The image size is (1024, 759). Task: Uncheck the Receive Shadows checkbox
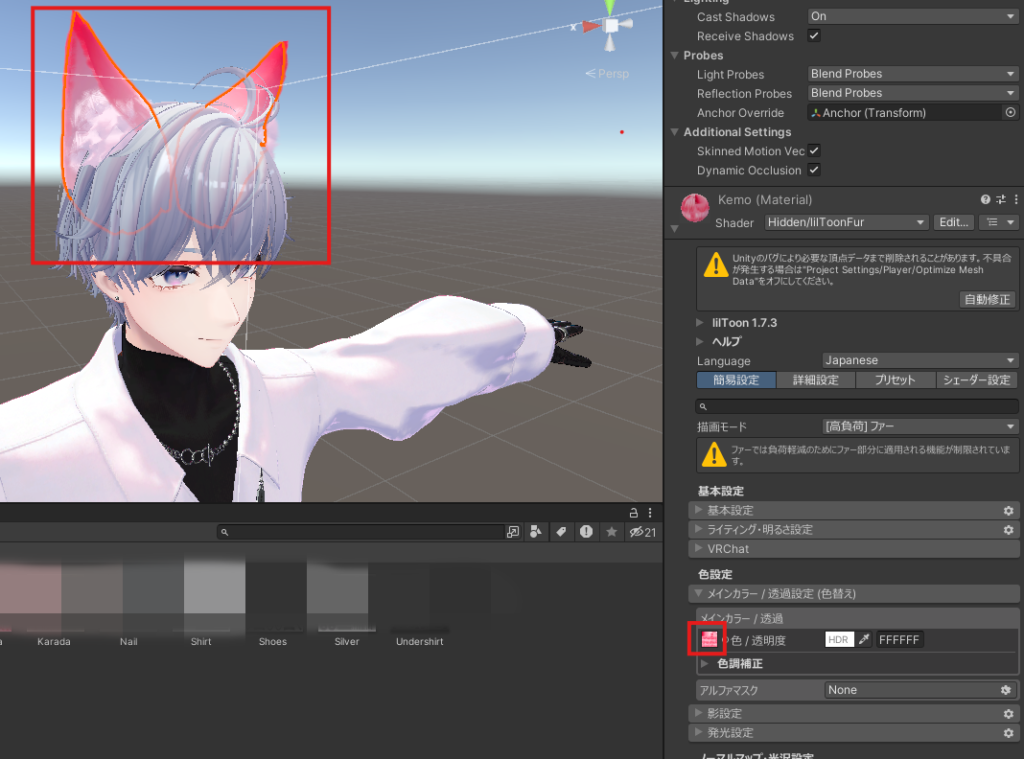pyautogui.click(x=814, y=36)
